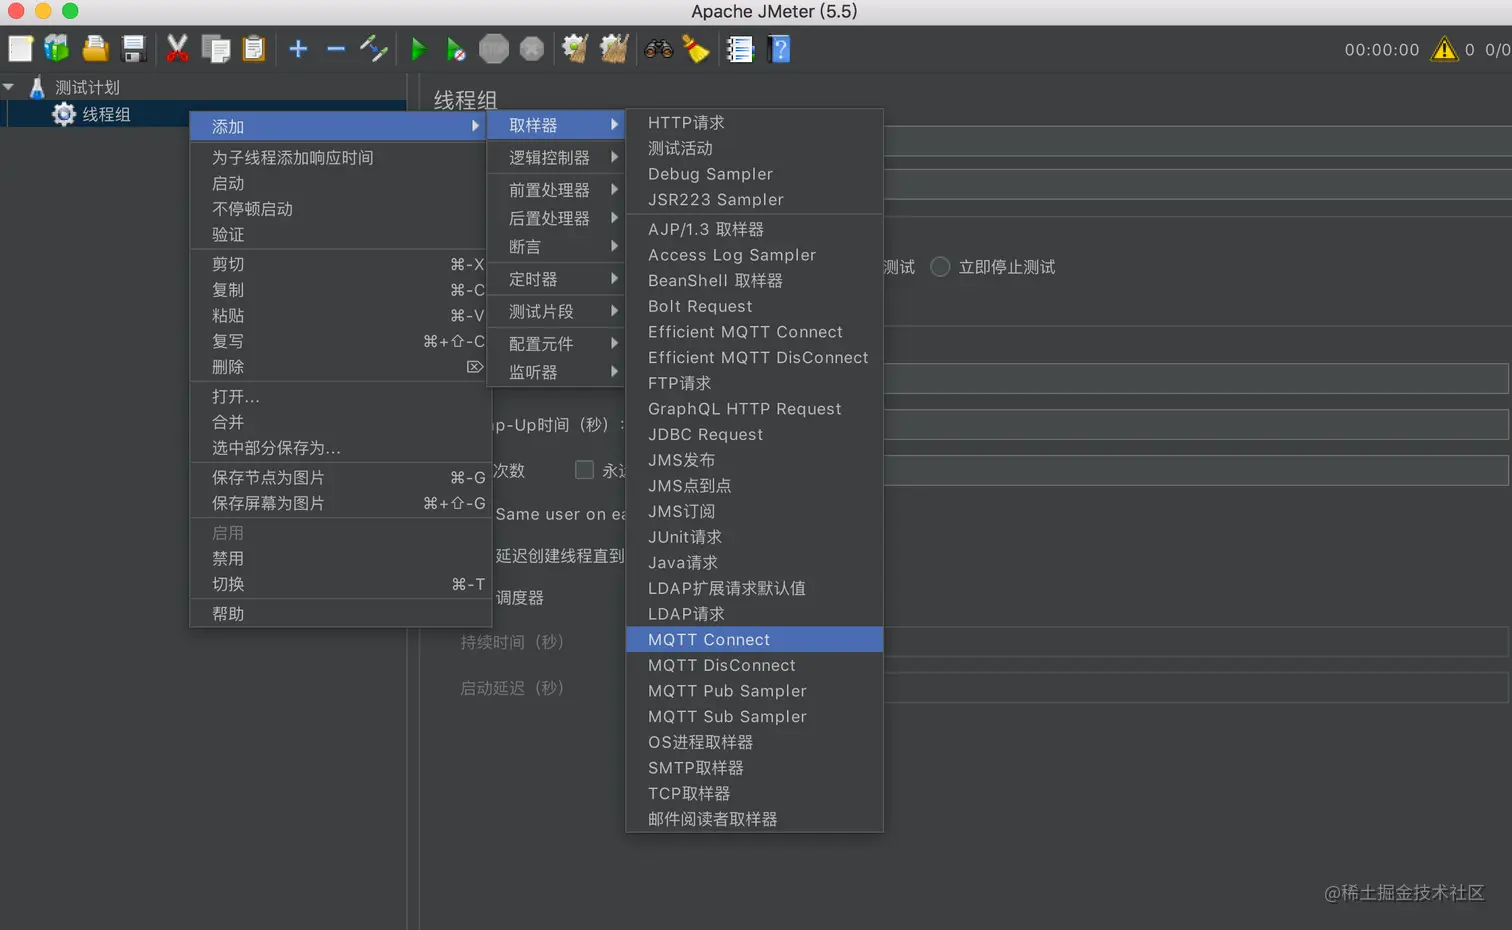Click the Clear results gear-broom icon
Image resolution: width=1512 pixels, height=930 pixels.
pyautogui.click(x=575, y=49)
